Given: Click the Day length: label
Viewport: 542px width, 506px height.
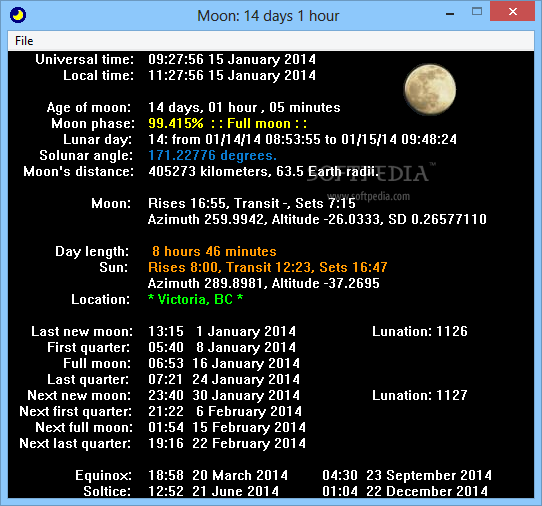Looking at the screenshot, I should [x=92, y=251].
